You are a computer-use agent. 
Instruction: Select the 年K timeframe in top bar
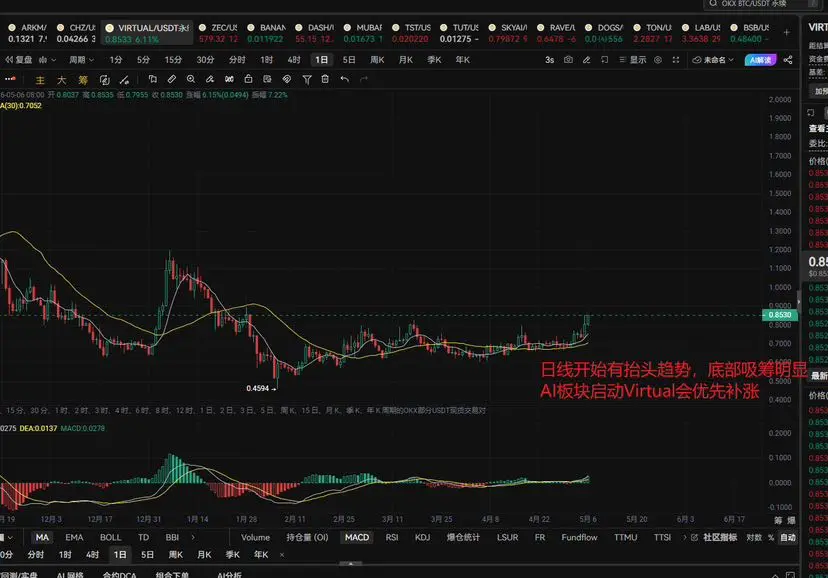pyautogui.click(x=463, y=60)
